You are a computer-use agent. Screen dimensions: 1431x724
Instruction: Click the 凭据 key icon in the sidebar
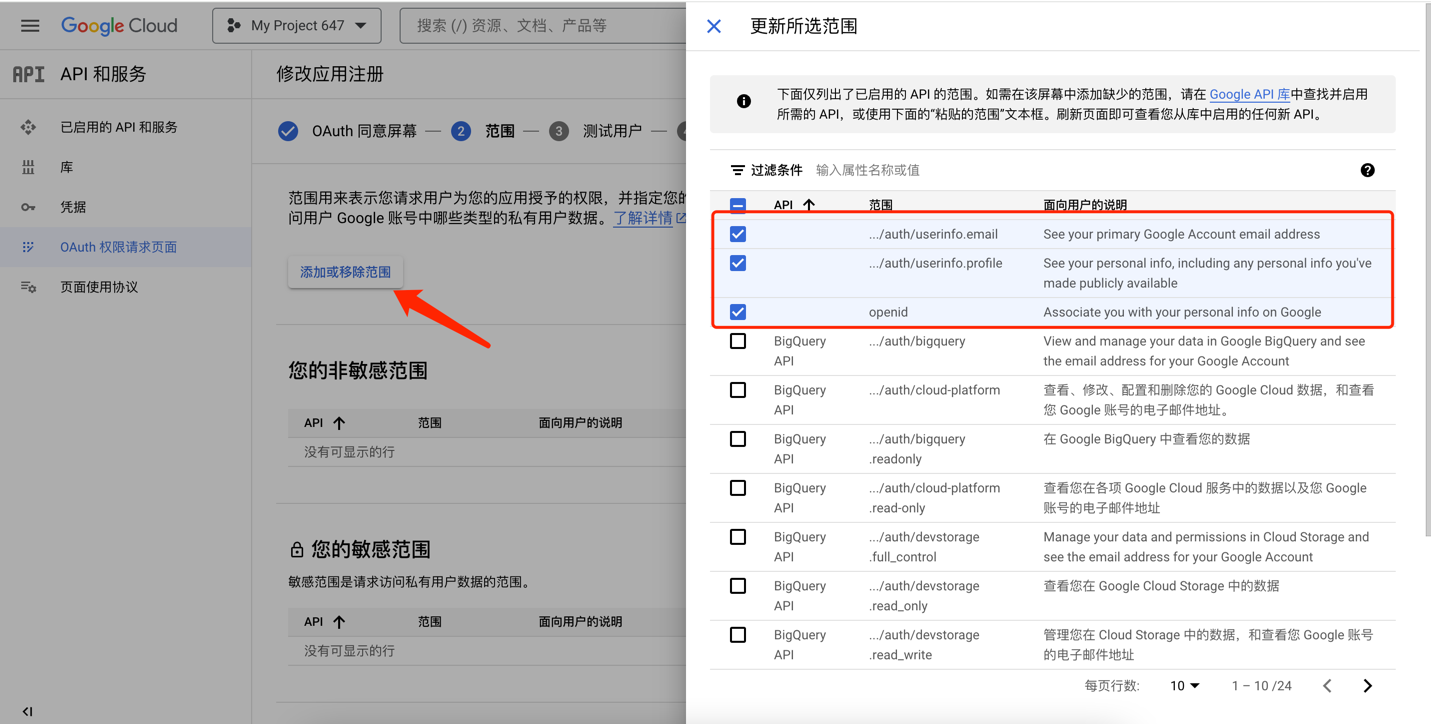click(28, 207)
